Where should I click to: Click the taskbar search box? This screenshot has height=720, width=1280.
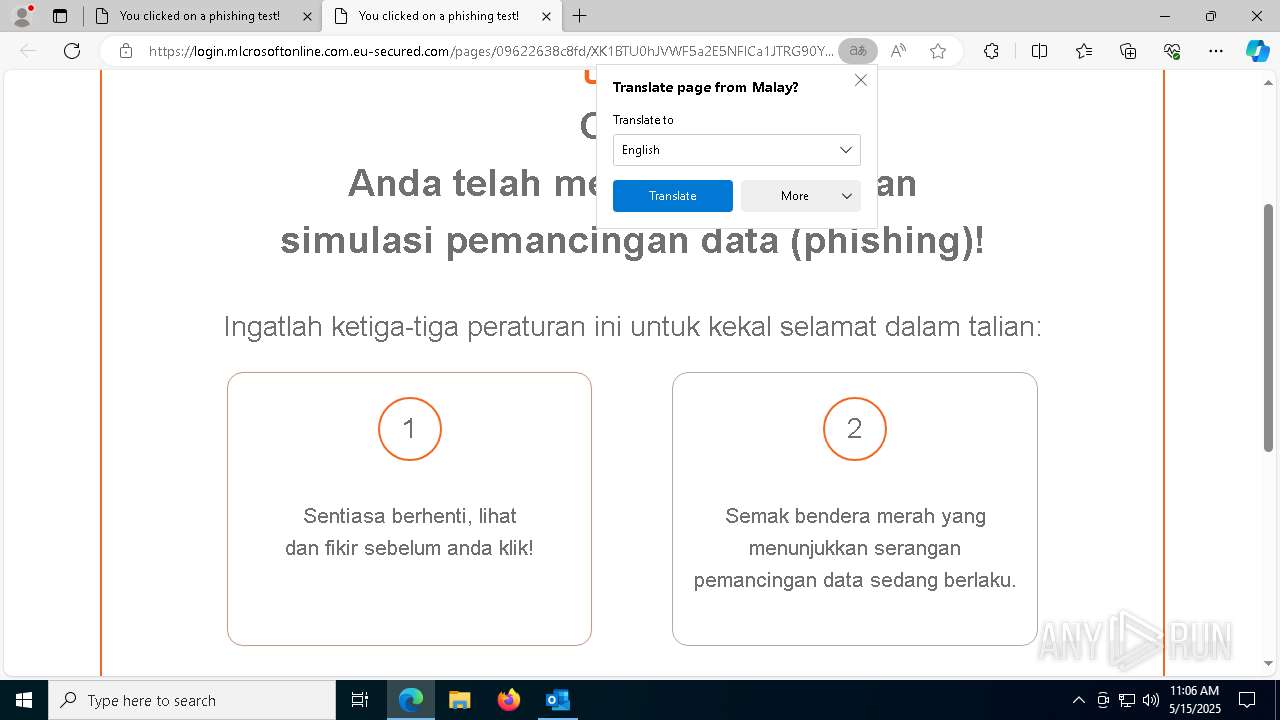[x=192, y=700]
